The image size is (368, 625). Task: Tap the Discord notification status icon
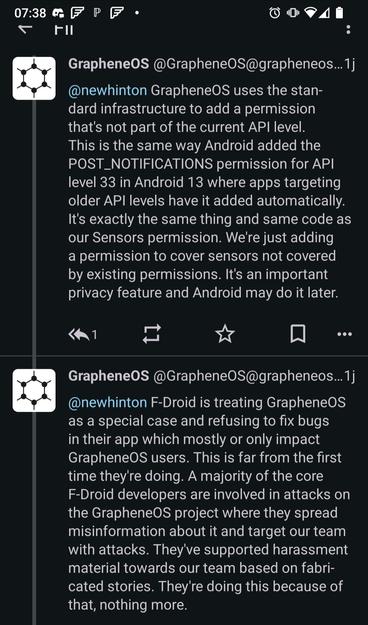click(x=59, y=13)
